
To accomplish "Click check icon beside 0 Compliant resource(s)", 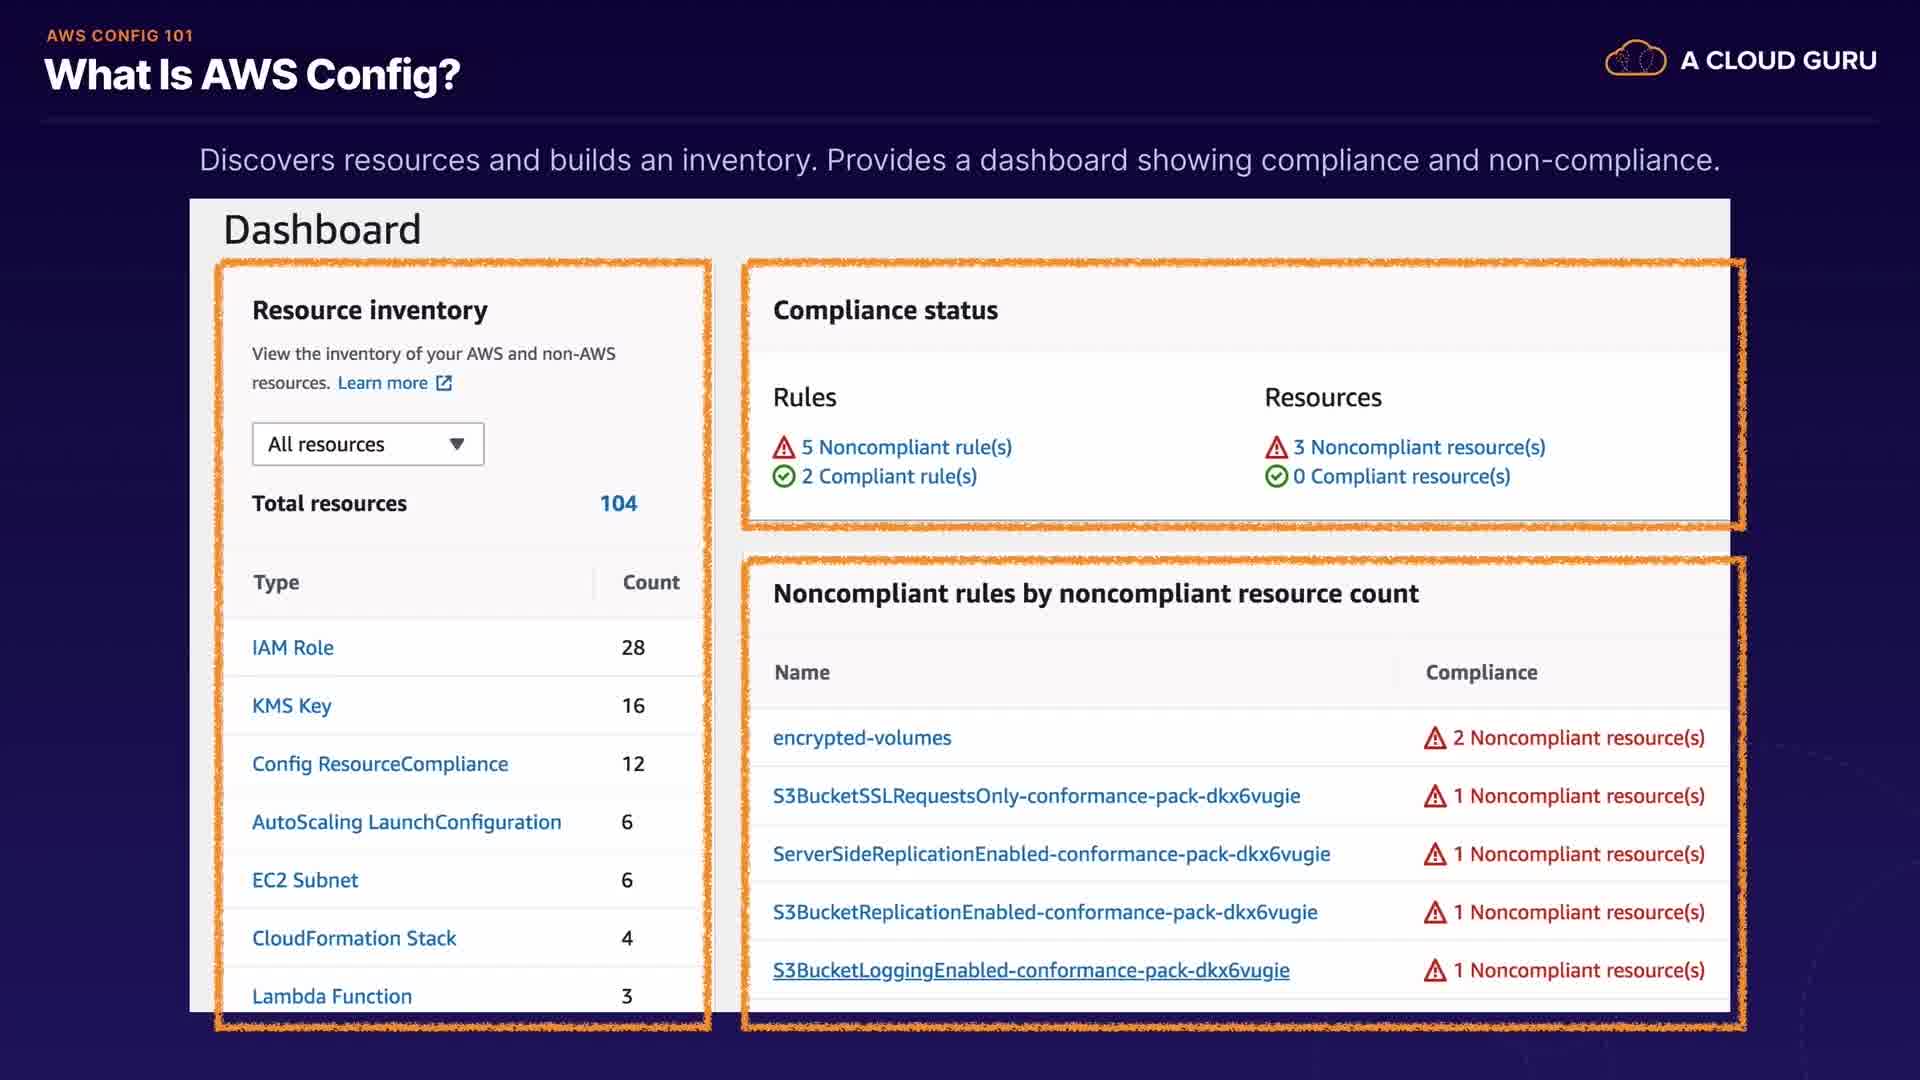I will pyautogui.click(x=1276, y=476).
